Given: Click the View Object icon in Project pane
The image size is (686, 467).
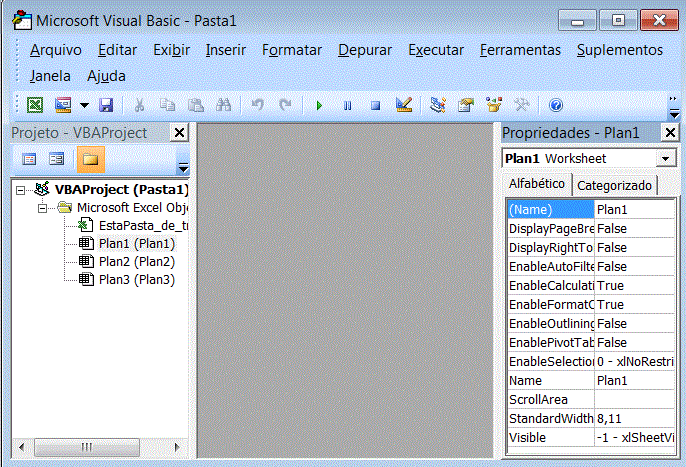Looking at the screenshot, I should [x=56, y=159].
